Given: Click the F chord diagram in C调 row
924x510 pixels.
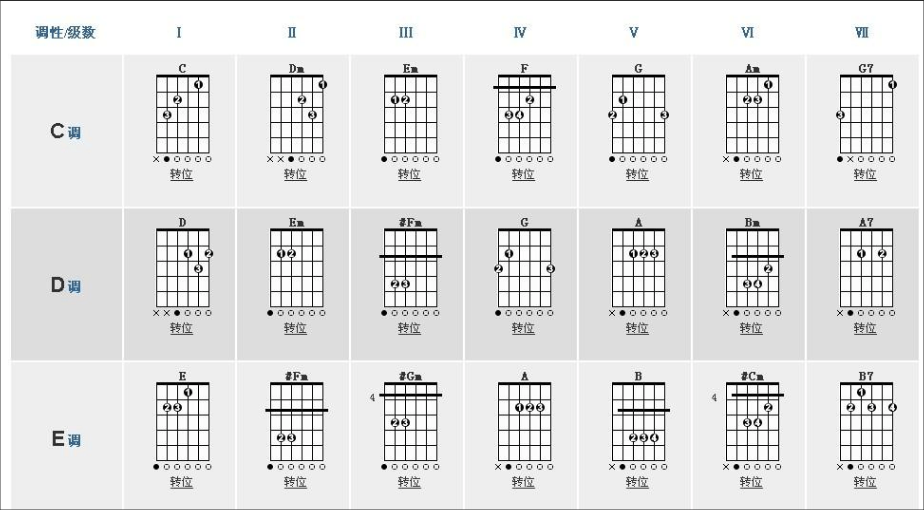Looking at the screenshot, I should [524, 113].
